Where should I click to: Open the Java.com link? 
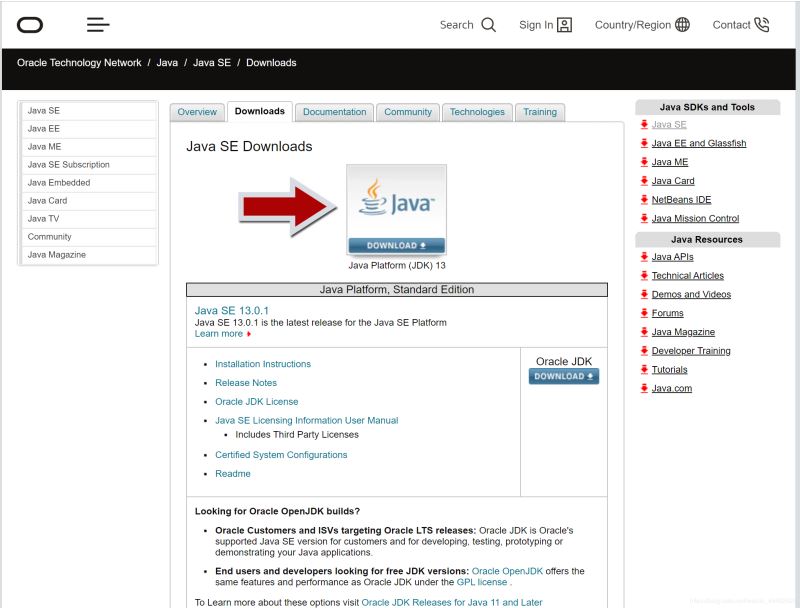coord(671,388)
